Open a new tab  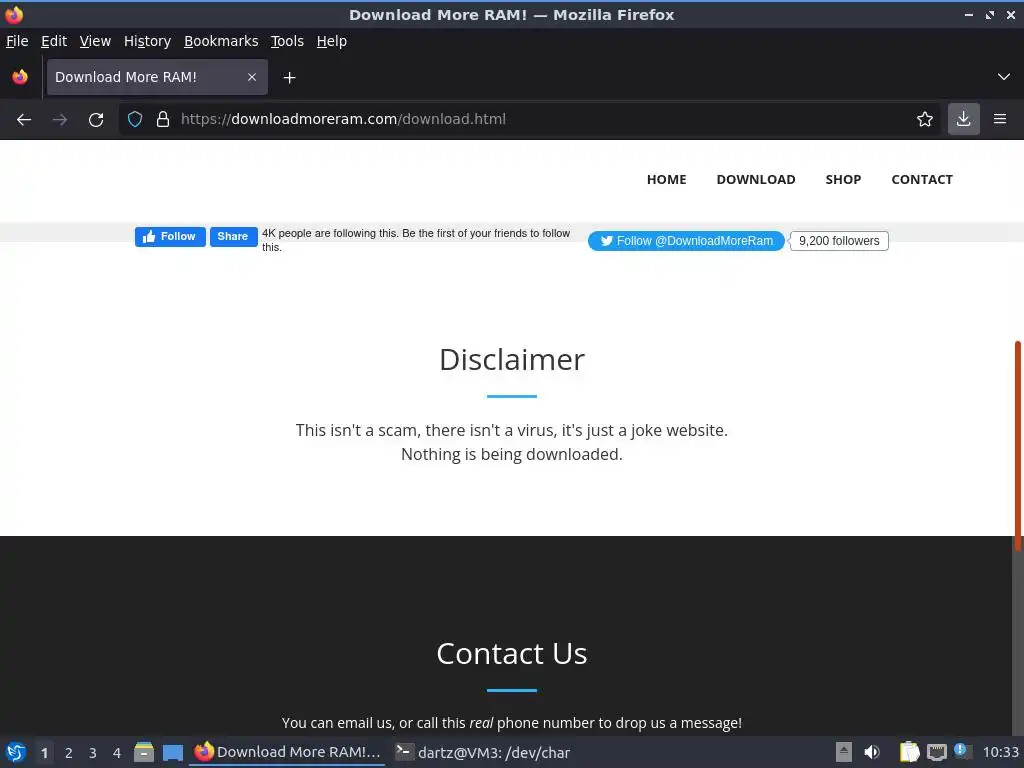pos(289,78)
